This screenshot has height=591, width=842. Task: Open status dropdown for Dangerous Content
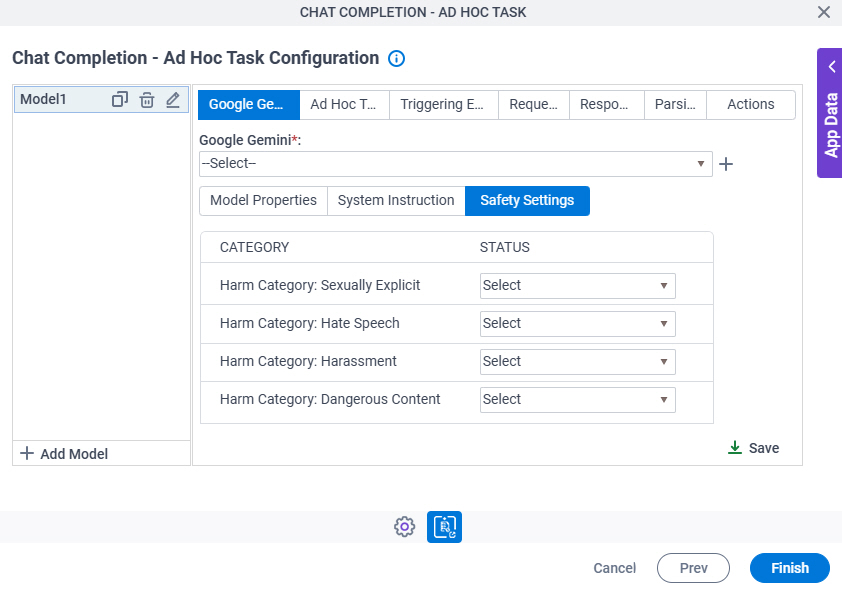tap(577, 400)
